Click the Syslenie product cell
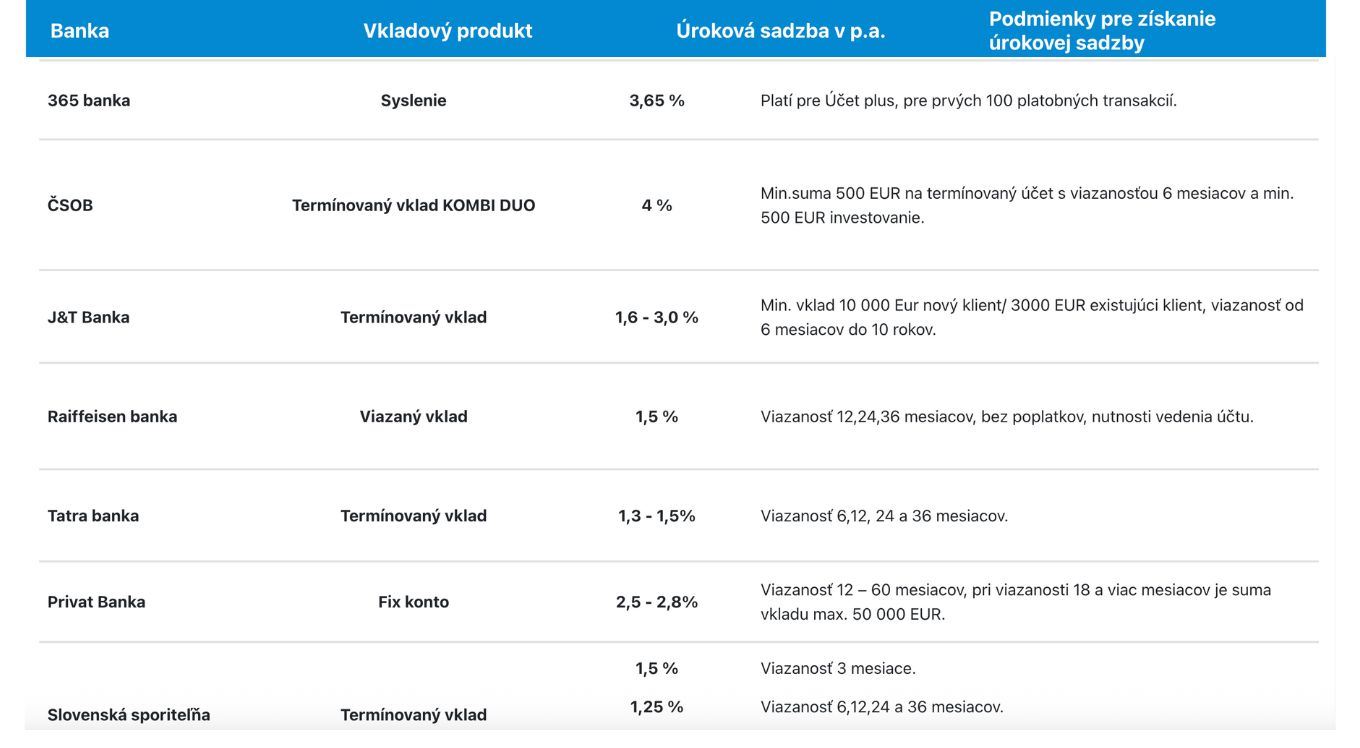1360x748 pixels. [x=413, y=100]
